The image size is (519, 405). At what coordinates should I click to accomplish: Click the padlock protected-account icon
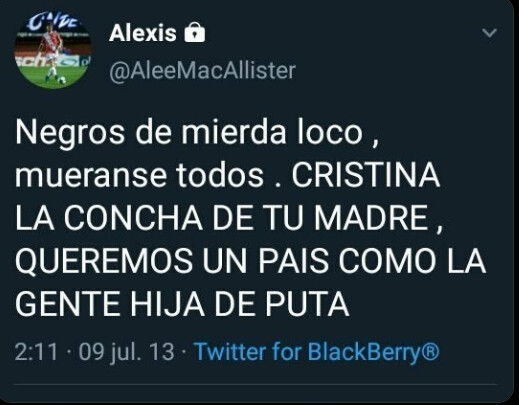tap(195, 32)
